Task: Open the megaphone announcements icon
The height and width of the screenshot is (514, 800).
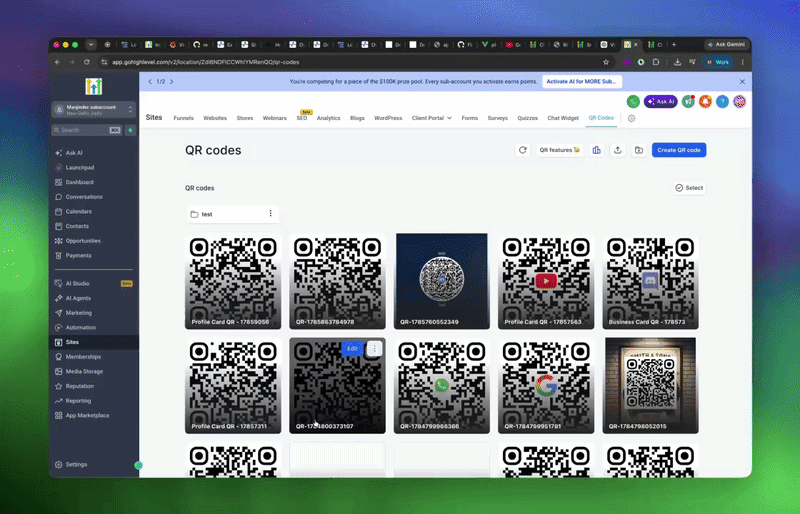Action: point(689,102)
